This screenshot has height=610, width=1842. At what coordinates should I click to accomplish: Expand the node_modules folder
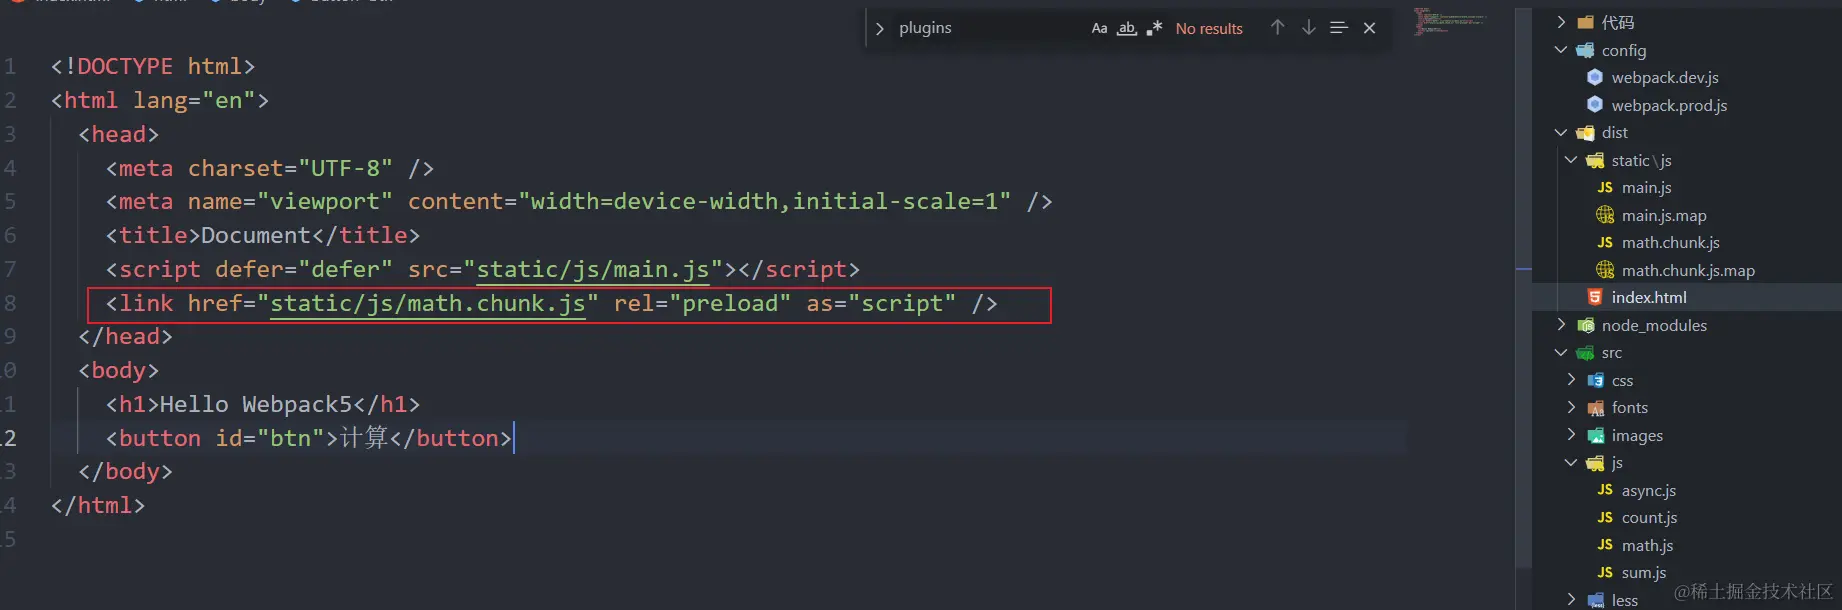pyautogui.click(x=1561, y=325)
